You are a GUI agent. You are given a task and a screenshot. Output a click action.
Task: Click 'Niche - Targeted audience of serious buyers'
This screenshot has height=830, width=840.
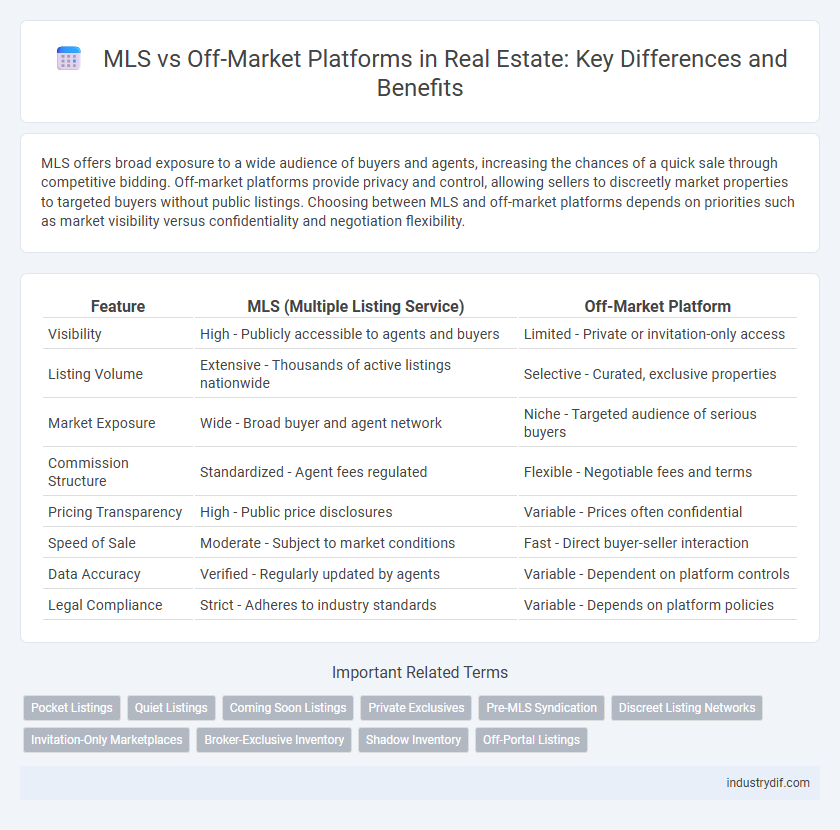point(640,423)
